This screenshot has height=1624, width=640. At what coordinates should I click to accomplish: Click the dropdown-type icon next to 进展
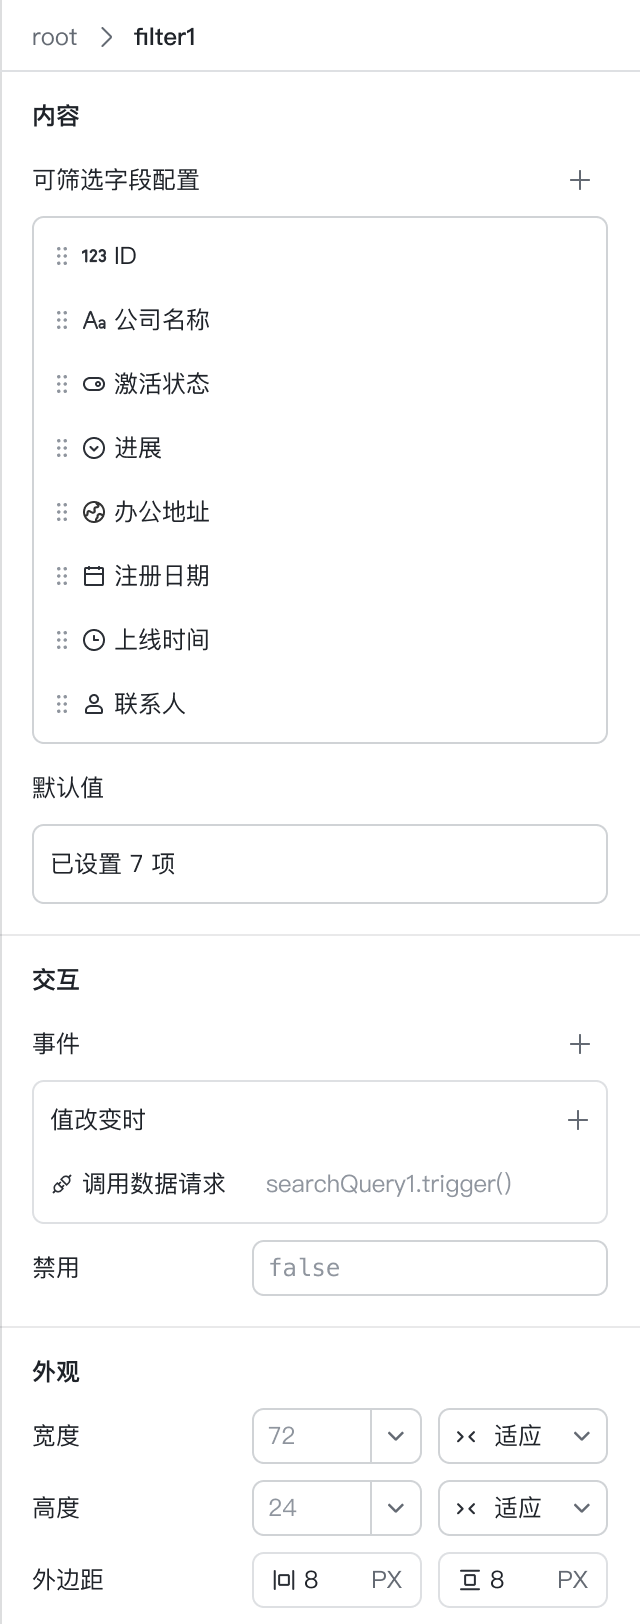tap(94, 448)
